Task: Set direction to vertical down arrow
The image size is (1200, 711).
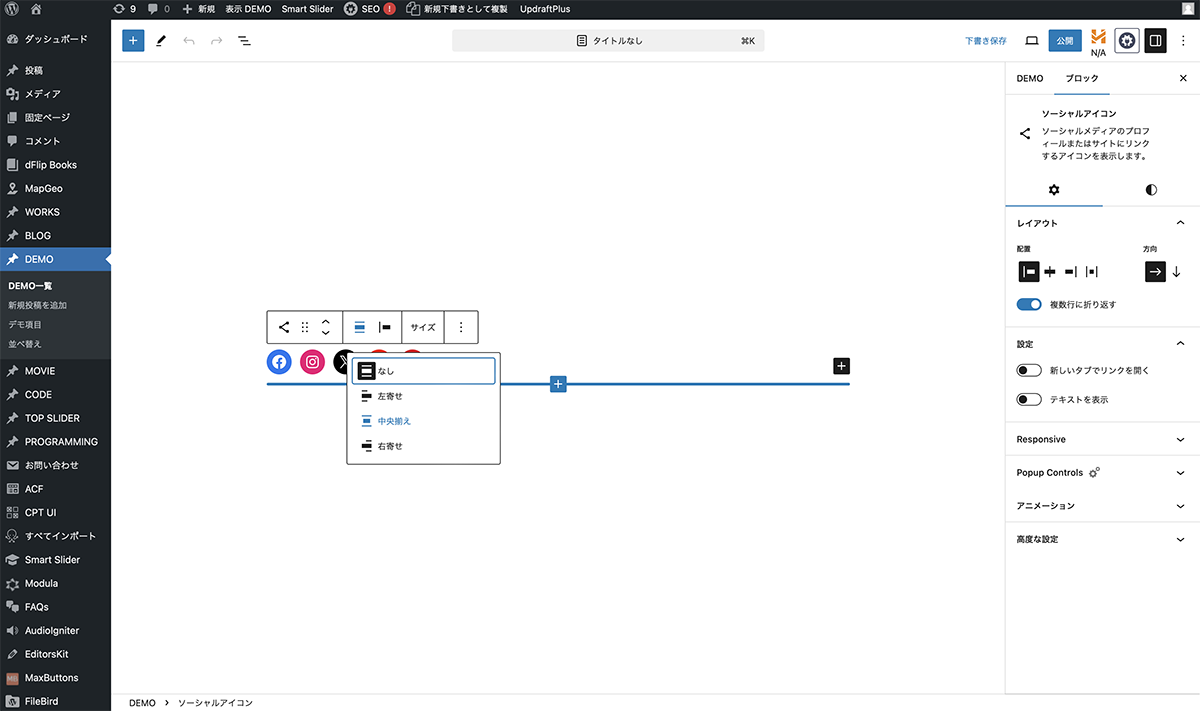Action: point(1176,272)
